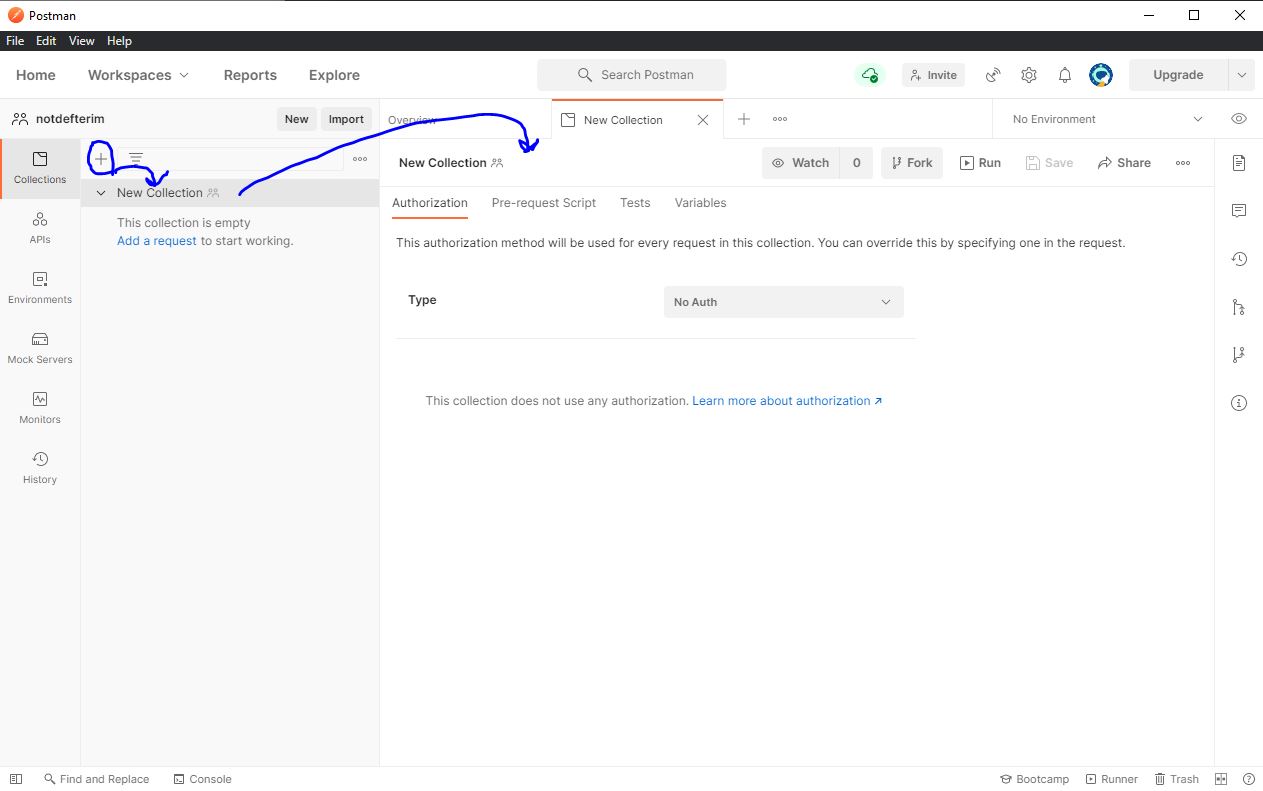Open notifications via the bell icon
The height and width of the screenshot is (791, 1263).
1064,75
